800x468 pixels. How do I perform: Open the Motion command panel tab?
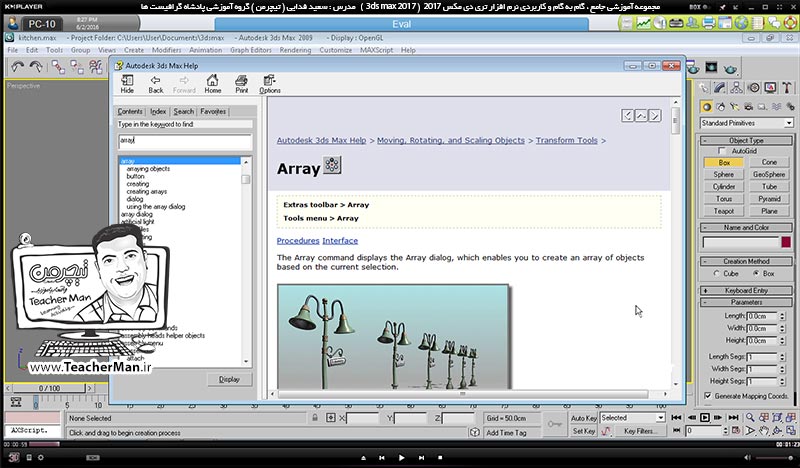point(754,88)
